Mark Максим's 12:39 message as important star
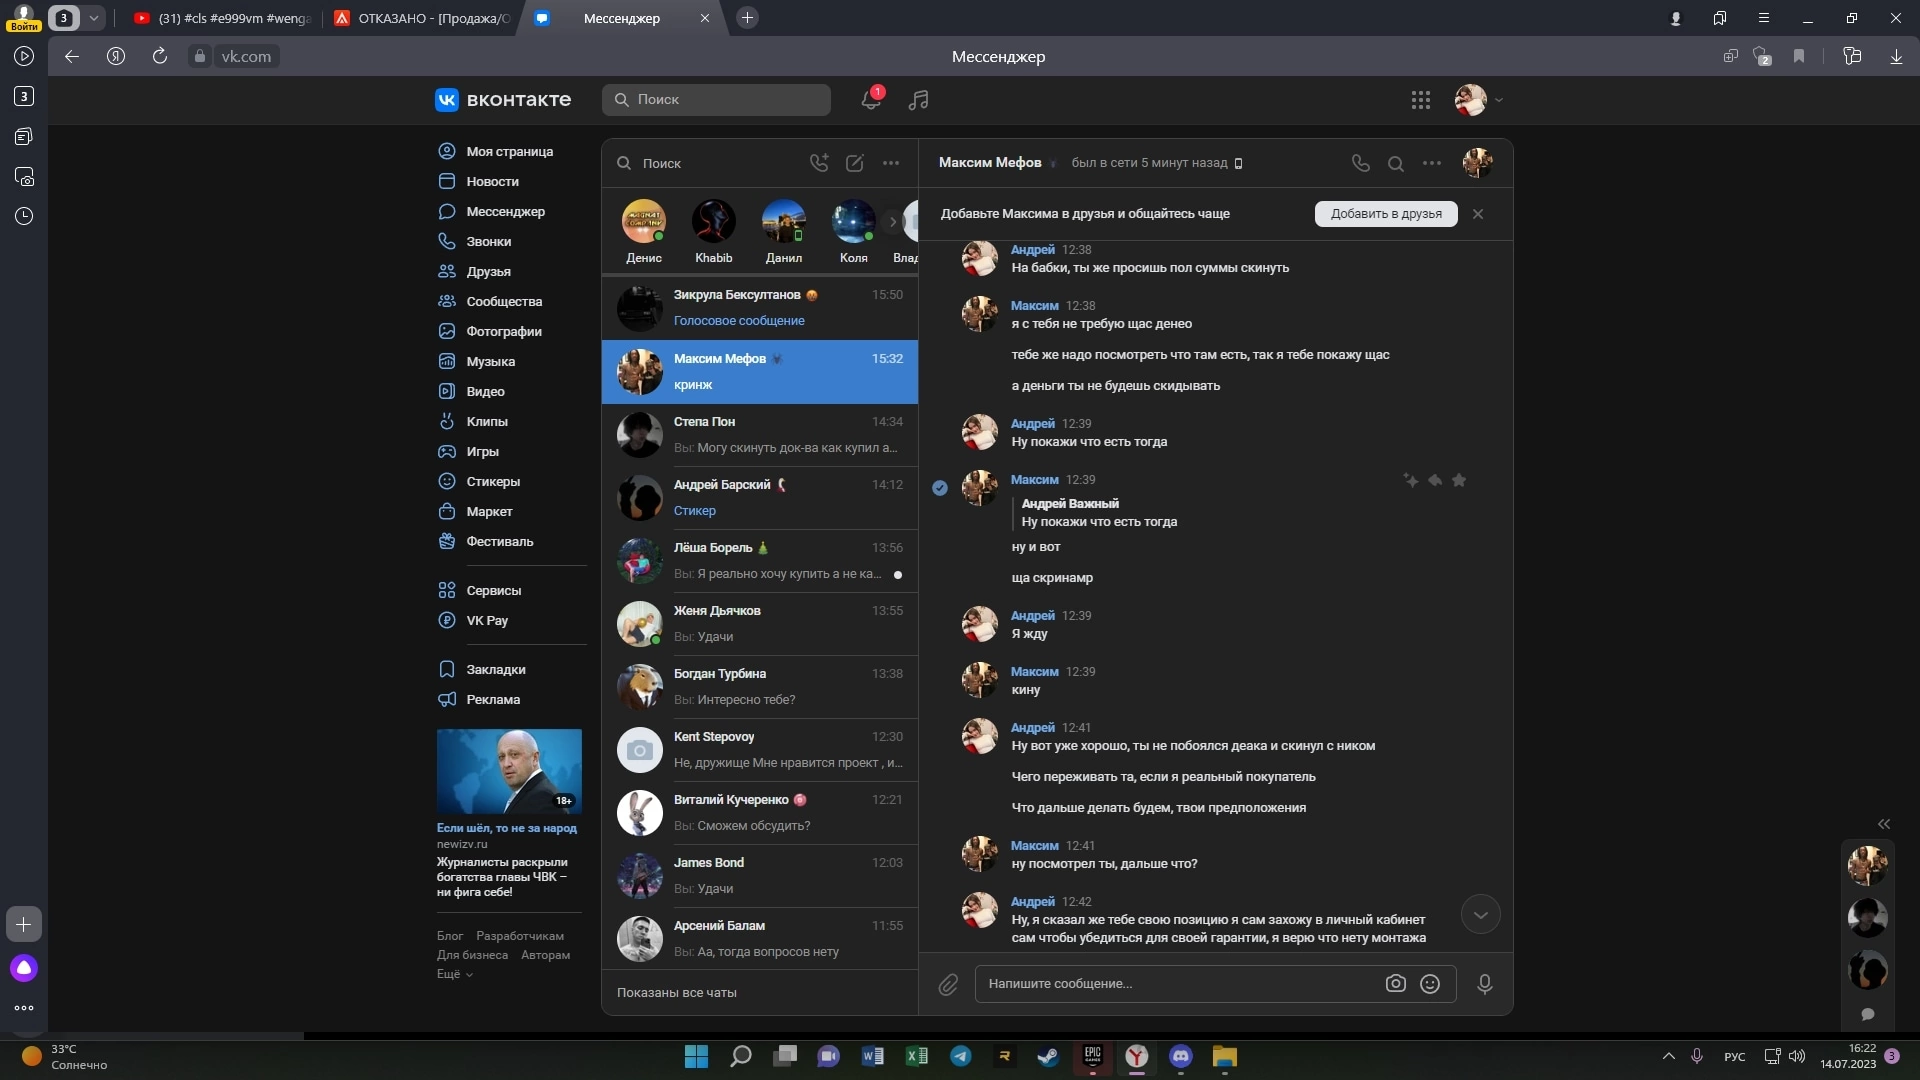 (1459, 481)
